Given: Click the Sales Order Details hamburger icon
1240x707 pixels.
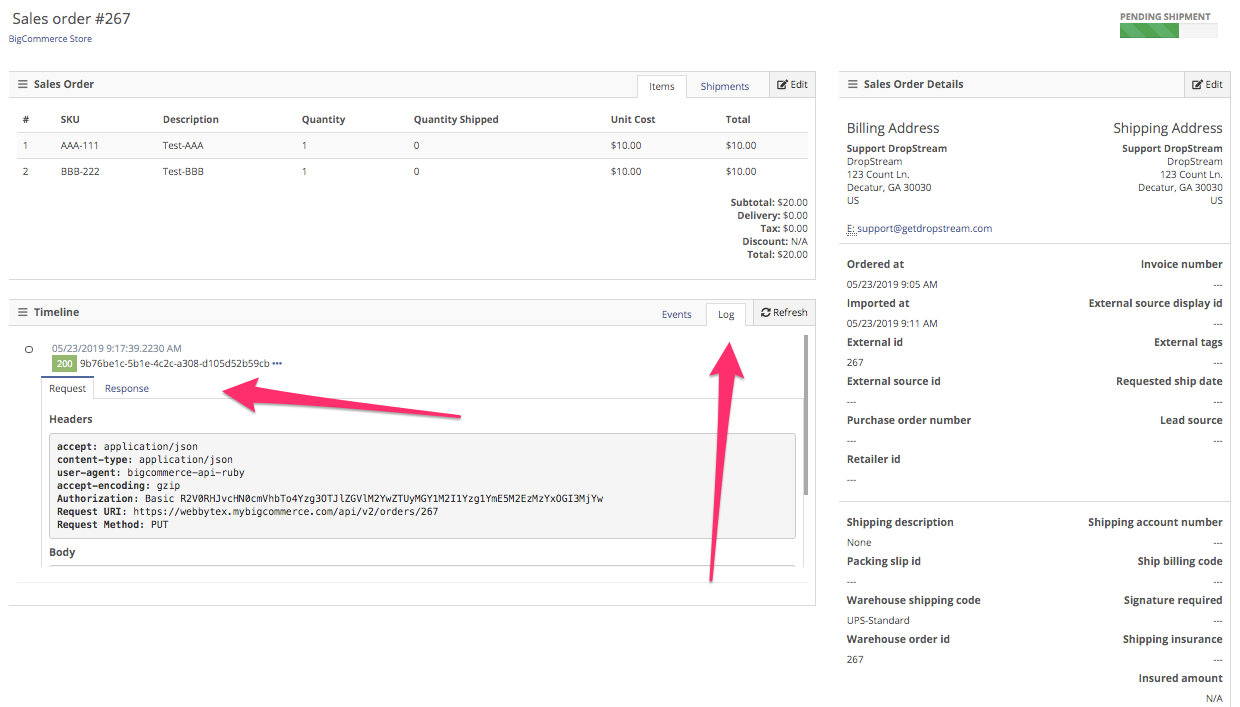Looking at the screenshot, I should tap(853, 85).
